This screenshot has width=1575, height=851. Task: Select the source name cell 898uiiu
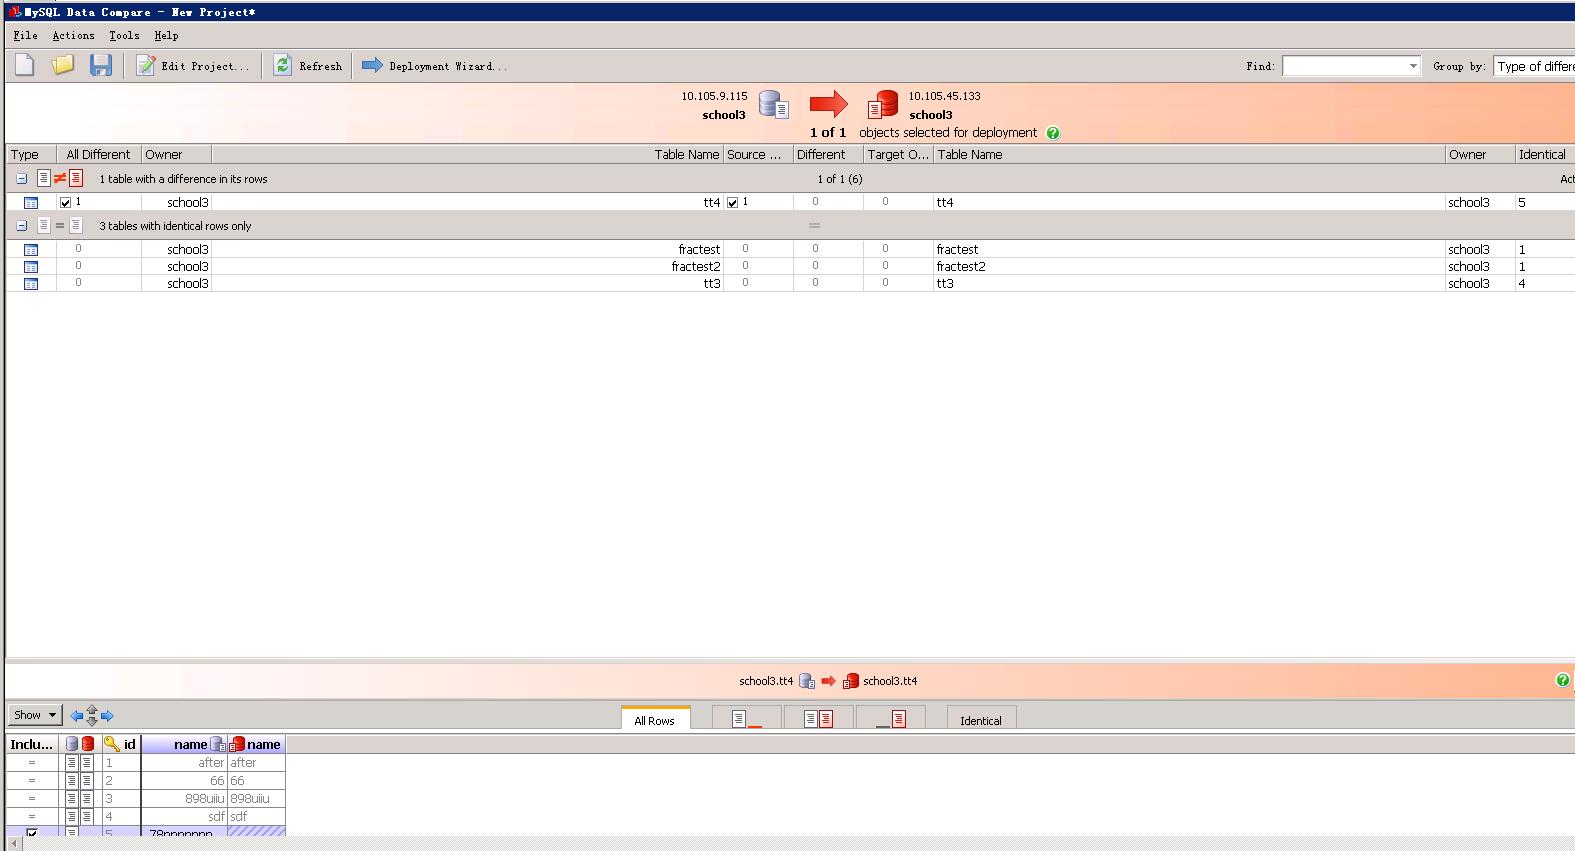click(x=184, y=799)
